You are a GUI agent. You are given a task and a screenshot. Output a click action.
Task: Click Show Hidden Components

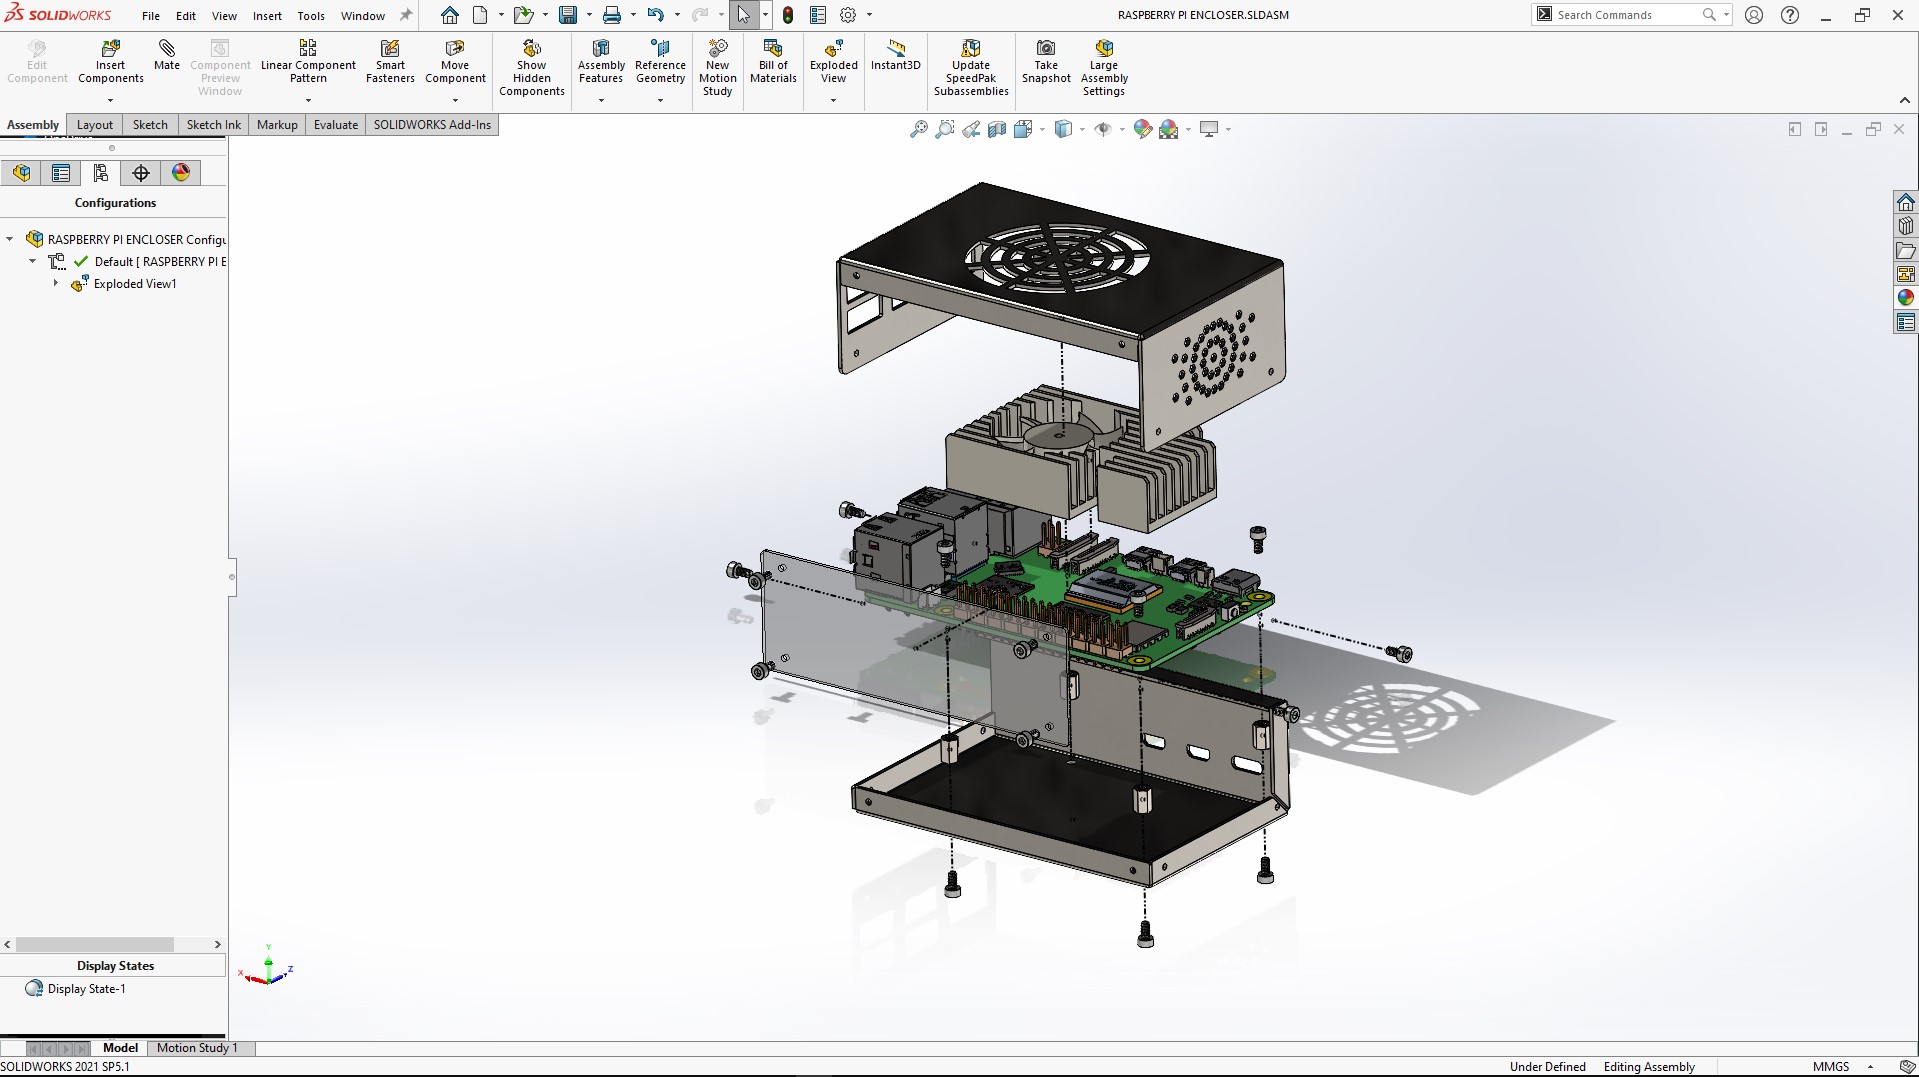[532, 68]
